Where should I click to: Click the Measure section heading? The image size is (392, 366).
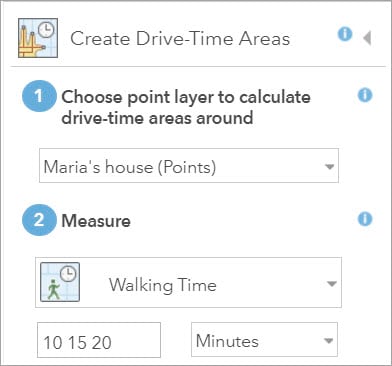click(96, 221)
